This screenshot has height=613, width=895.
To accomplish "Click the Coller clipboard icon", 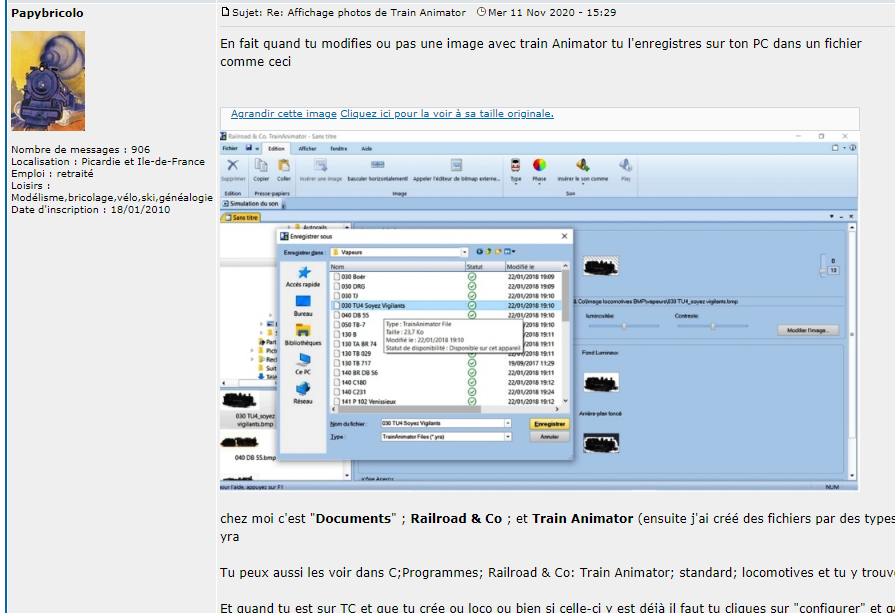I will tap(284, 166).
